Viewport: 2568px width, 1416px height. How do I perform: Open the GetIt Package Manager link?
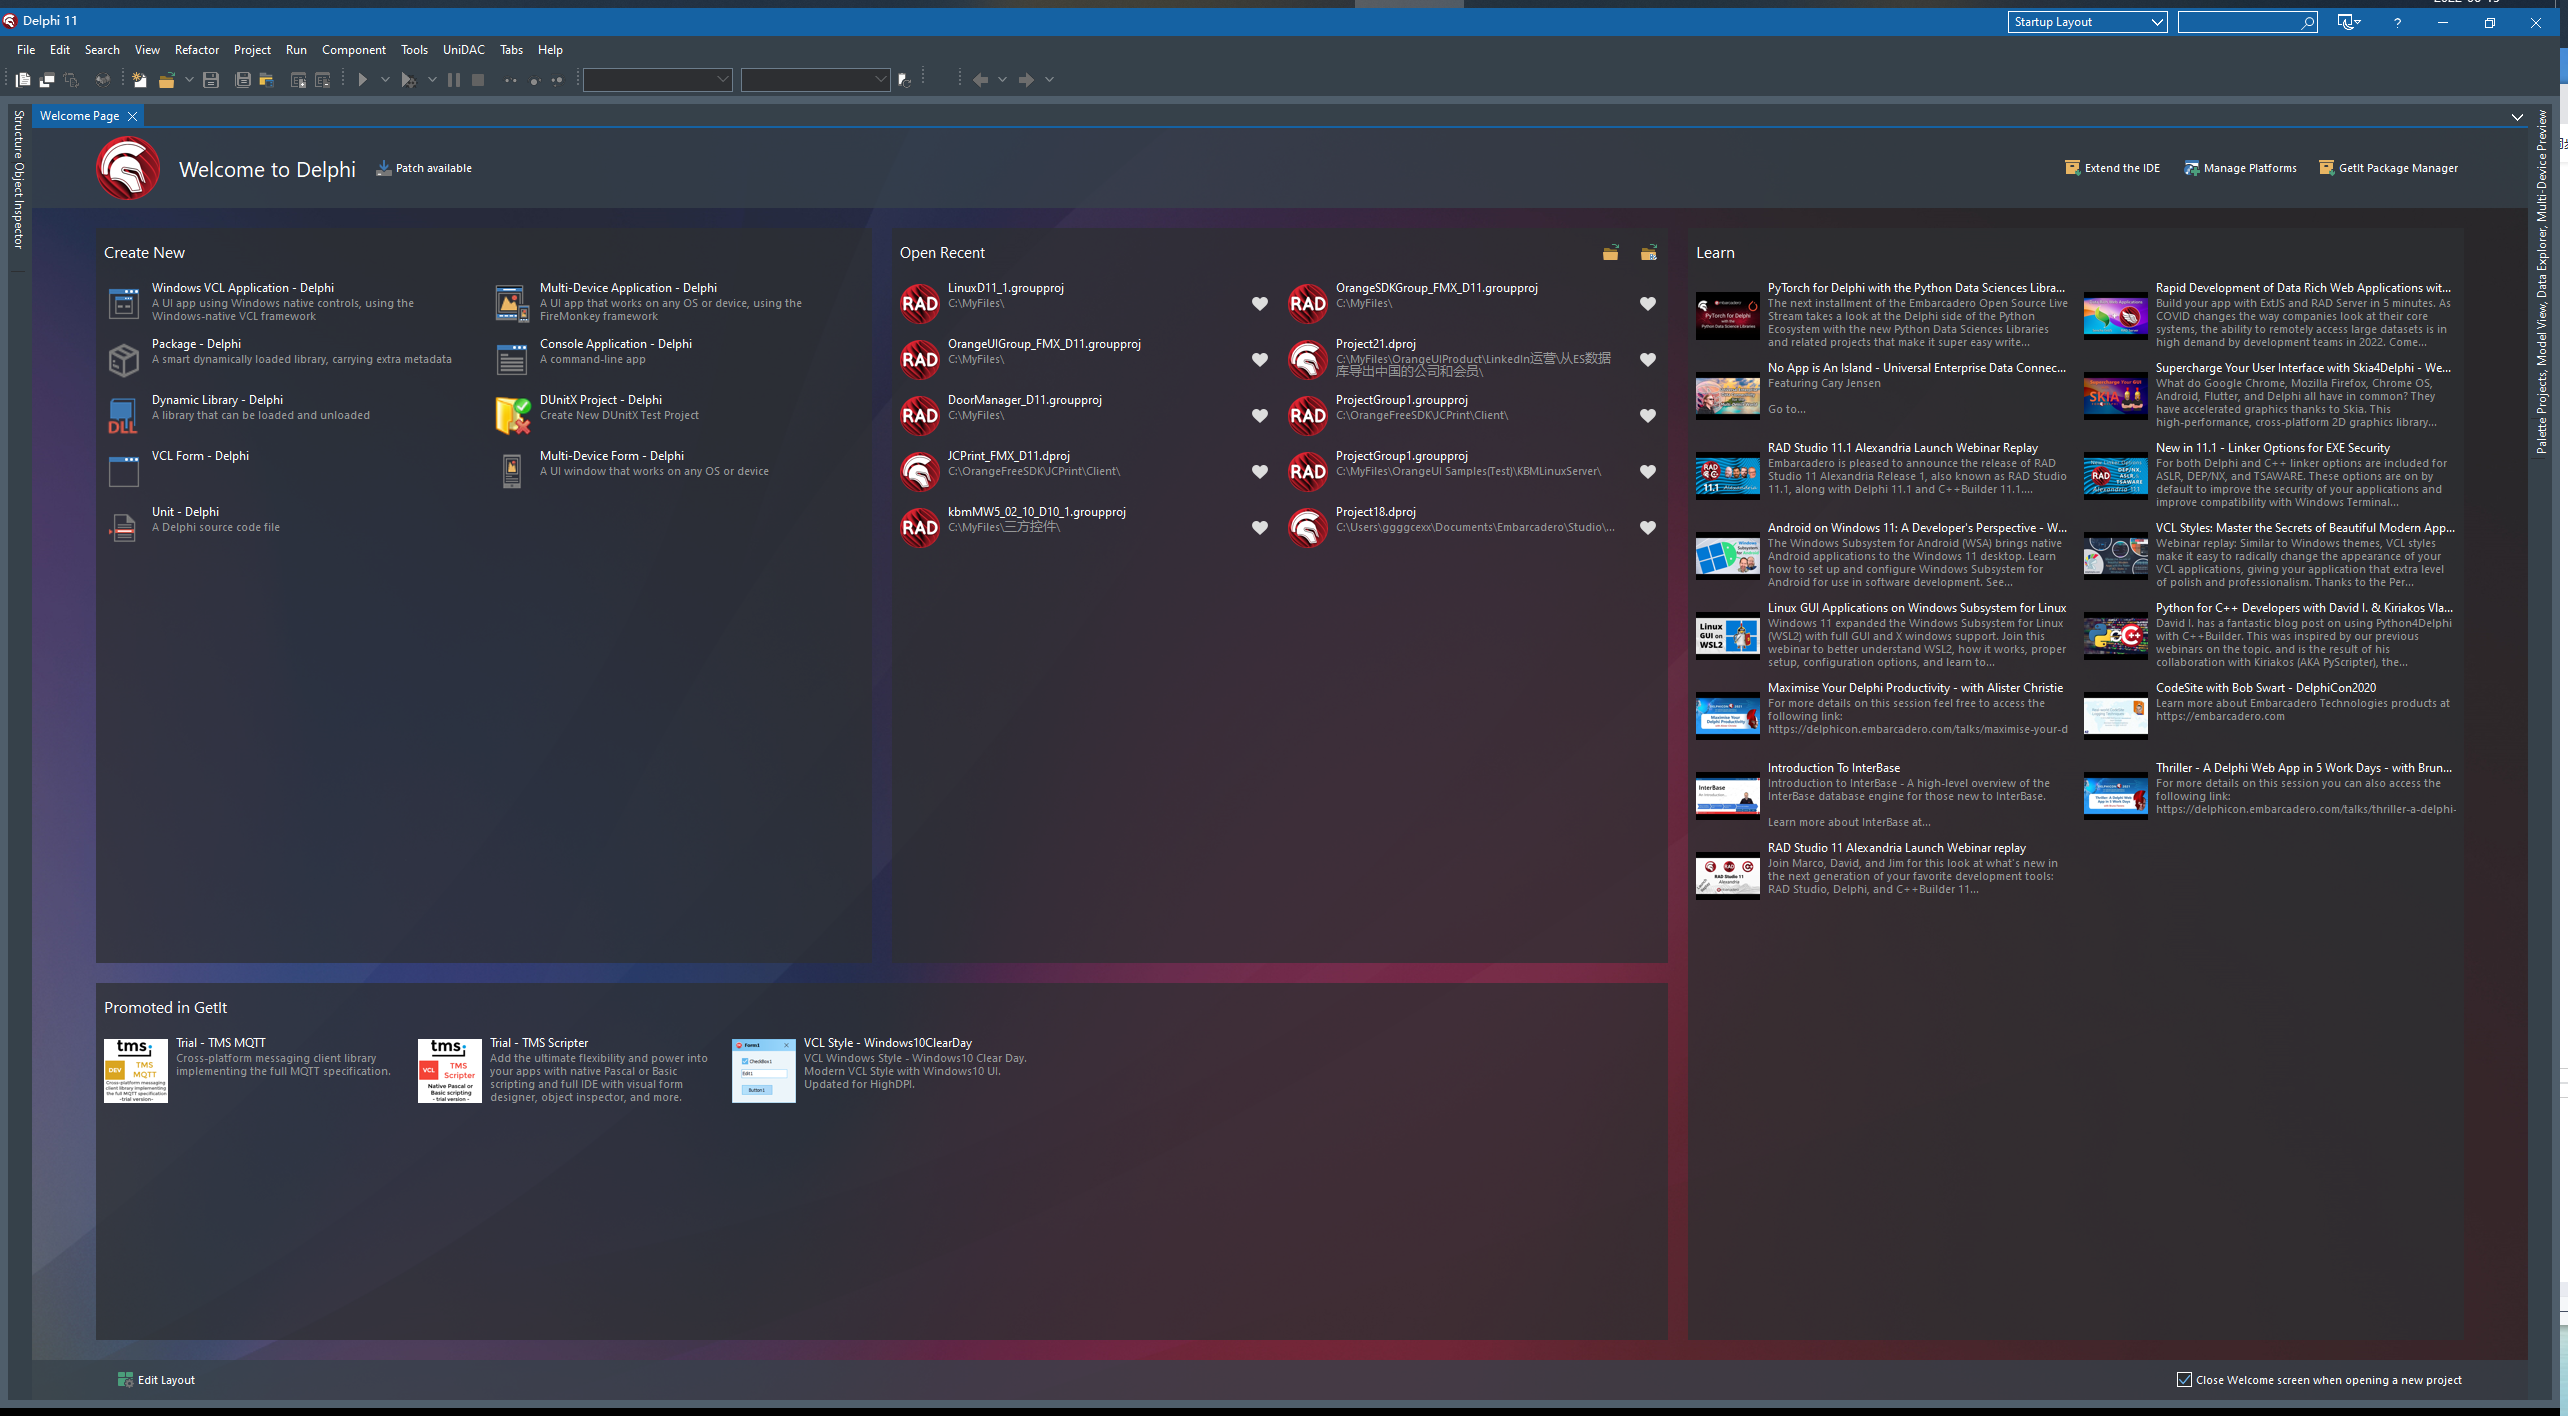[x=2389, y=168]
